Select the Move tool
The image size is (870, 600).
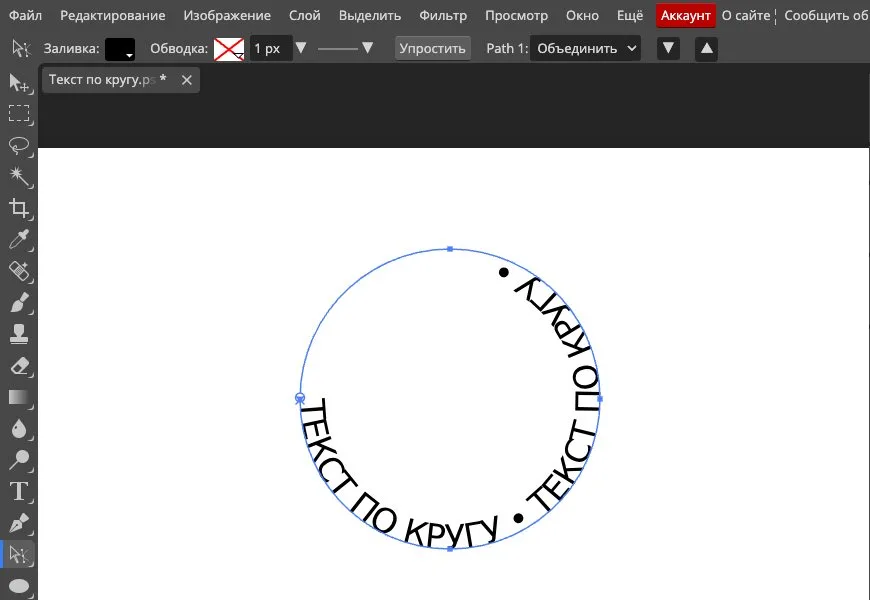coord(19,83)
